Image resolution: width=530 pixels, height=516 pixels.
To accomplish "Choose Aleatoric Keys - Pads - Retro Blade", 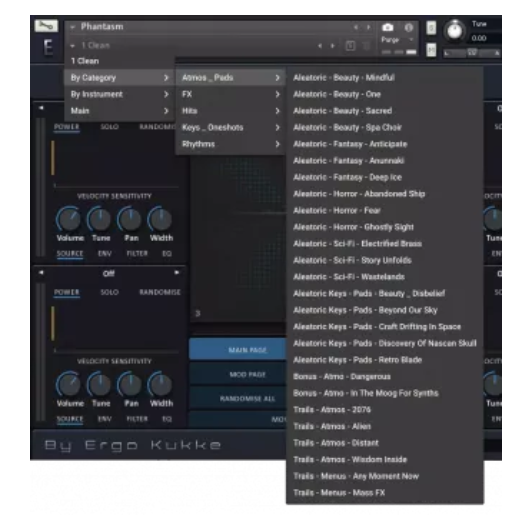I will coord(385,360).
